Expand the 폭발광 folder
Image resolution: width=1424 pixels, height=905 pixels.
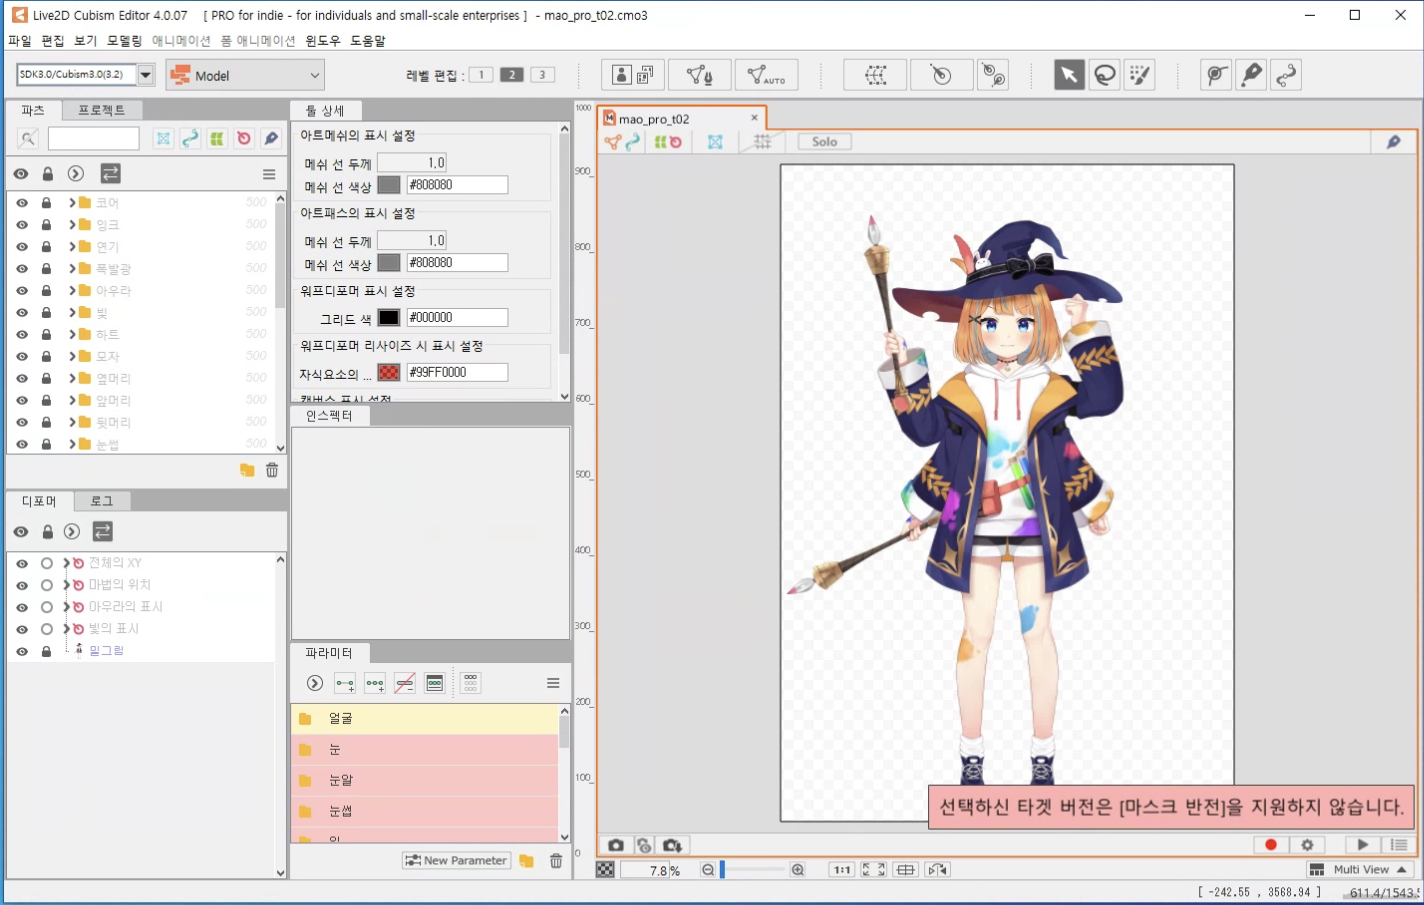72,269
